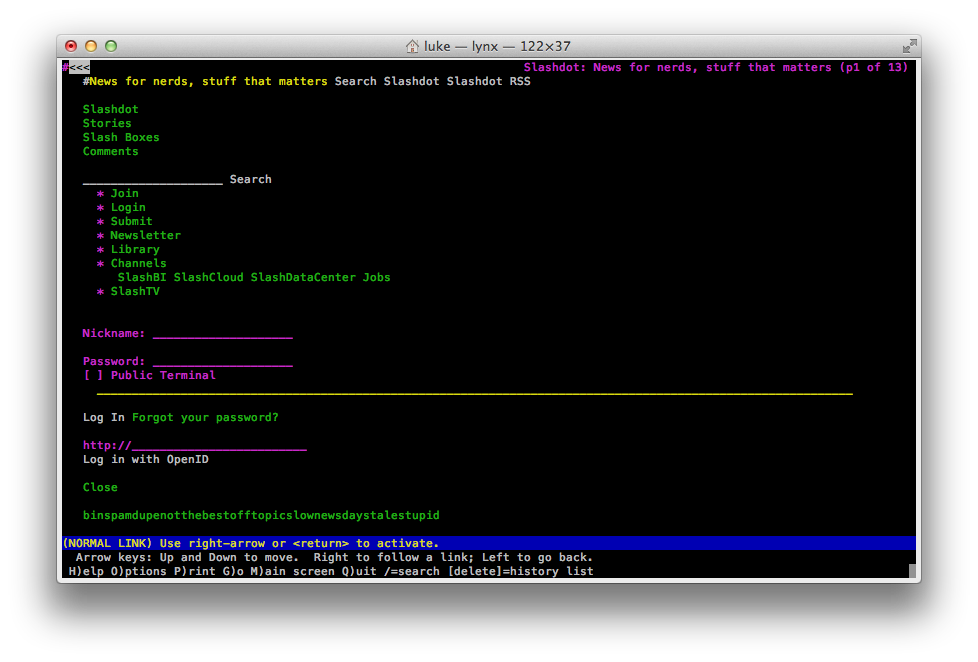
Task: Open the Stories link
Action: tap(107, 124)
